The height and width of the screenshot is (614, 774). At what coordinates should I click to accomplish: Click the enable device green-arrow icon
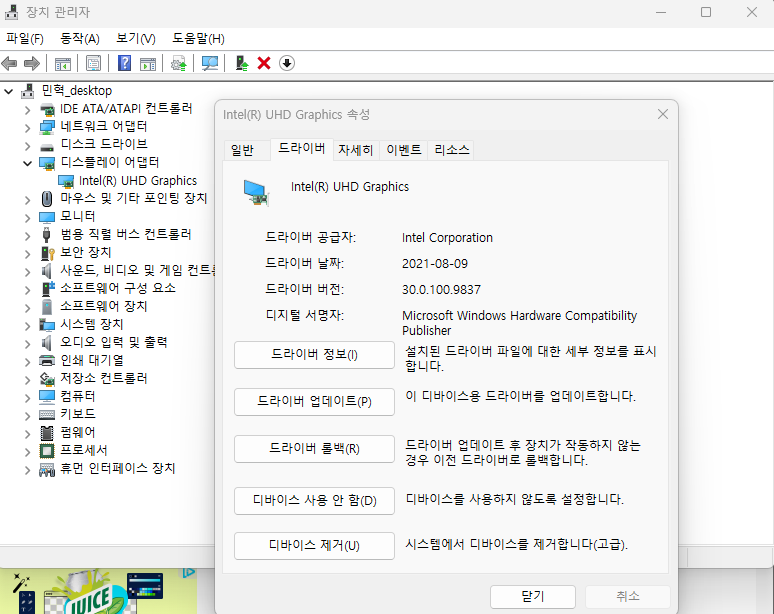click(x=241, y=63)
